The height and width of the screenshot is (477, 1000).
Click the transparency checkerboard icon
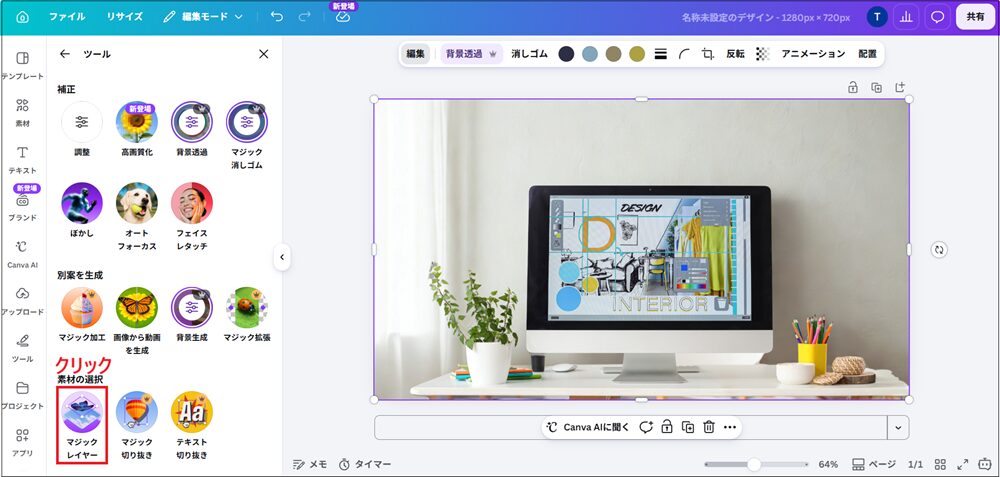tap(762, 54)
